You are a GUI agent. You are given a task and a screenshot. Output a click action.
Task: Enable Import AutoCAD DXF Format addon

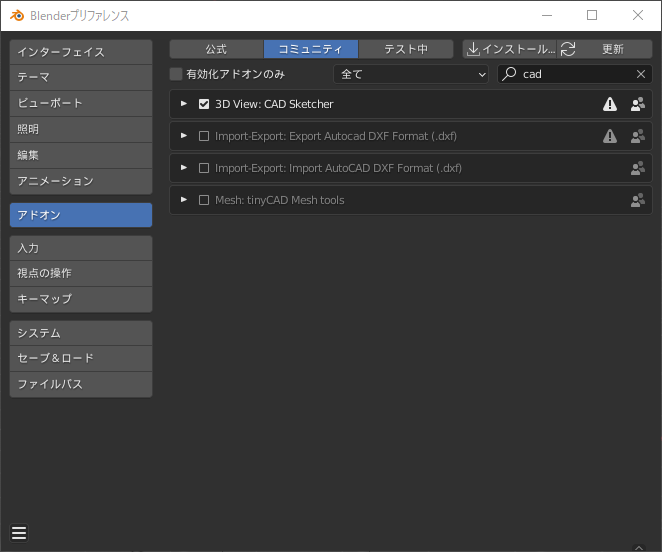204,168
